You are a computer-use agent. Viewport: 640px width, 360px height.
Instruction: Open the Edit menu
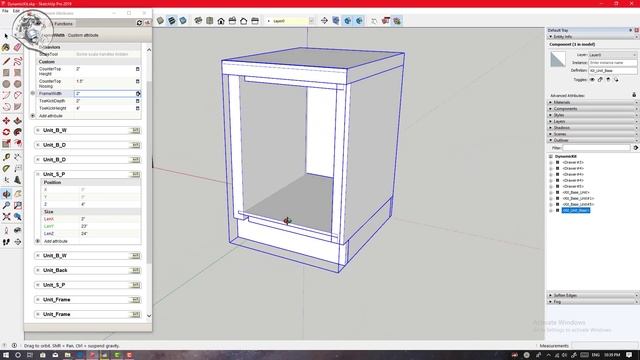16,11
